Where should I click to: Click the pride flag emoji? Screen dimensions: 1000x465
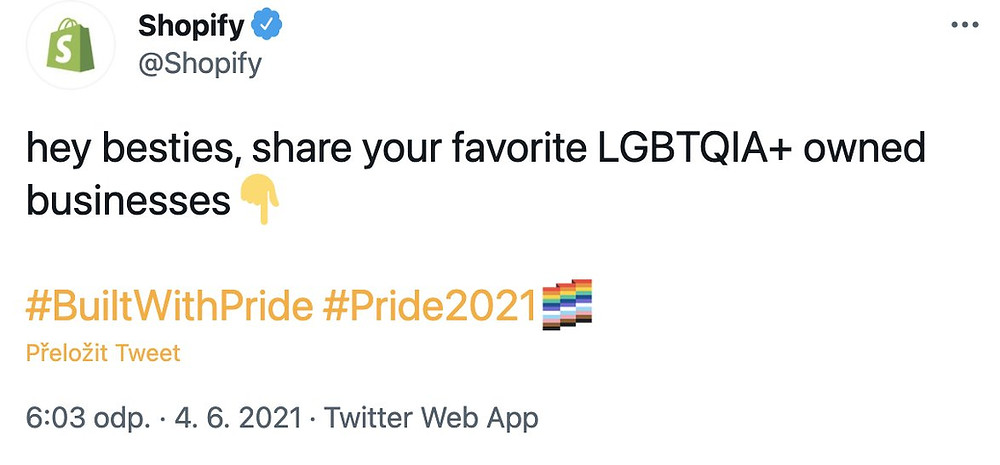point(567,304)
